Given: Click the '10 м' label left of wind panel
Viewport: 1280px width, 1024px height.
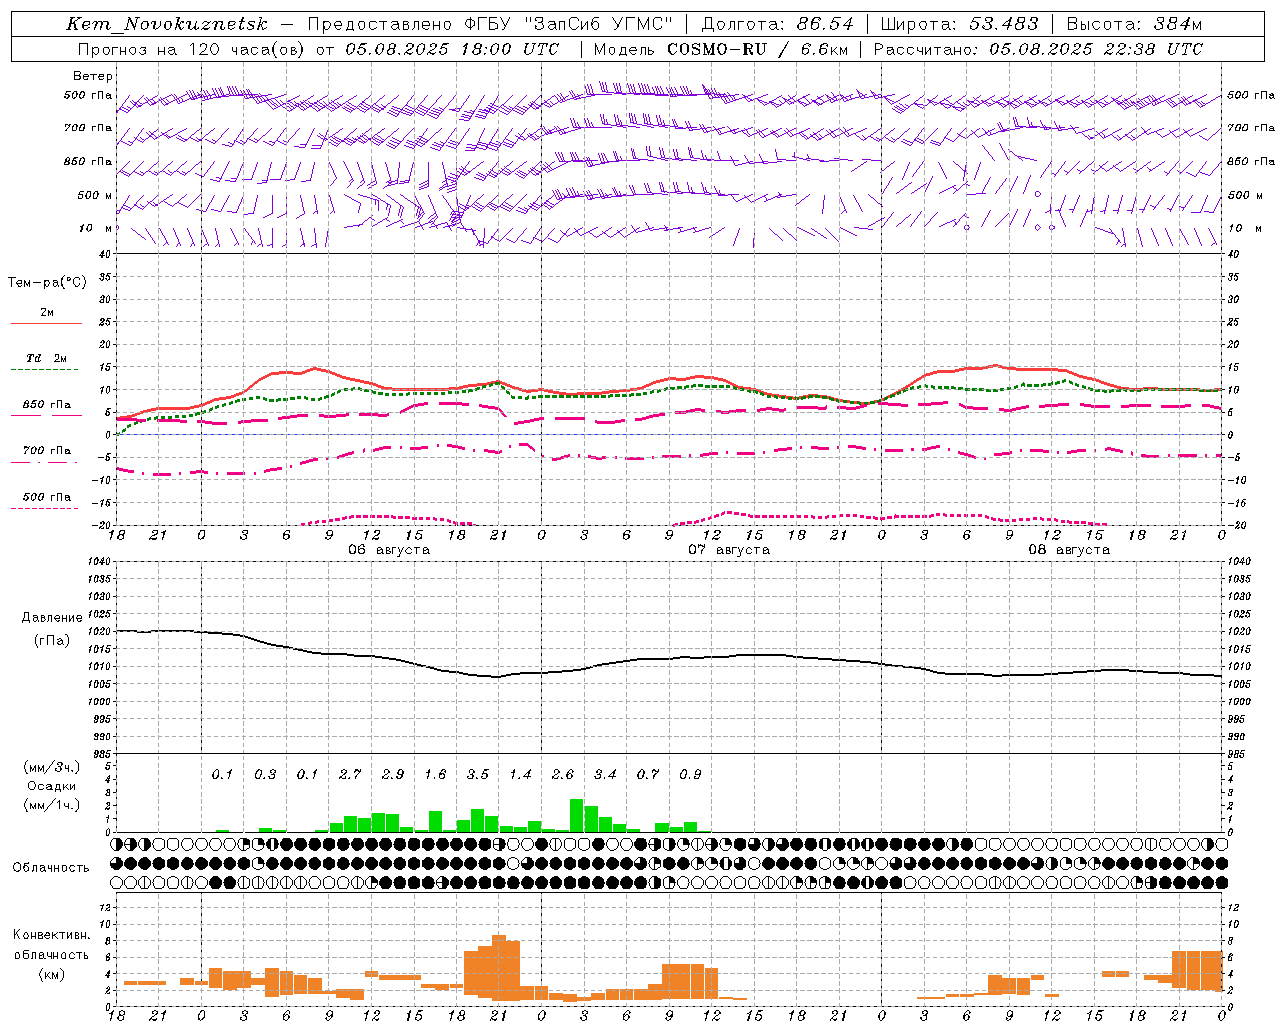Looking at the screenshot, I should coord(95,229).
